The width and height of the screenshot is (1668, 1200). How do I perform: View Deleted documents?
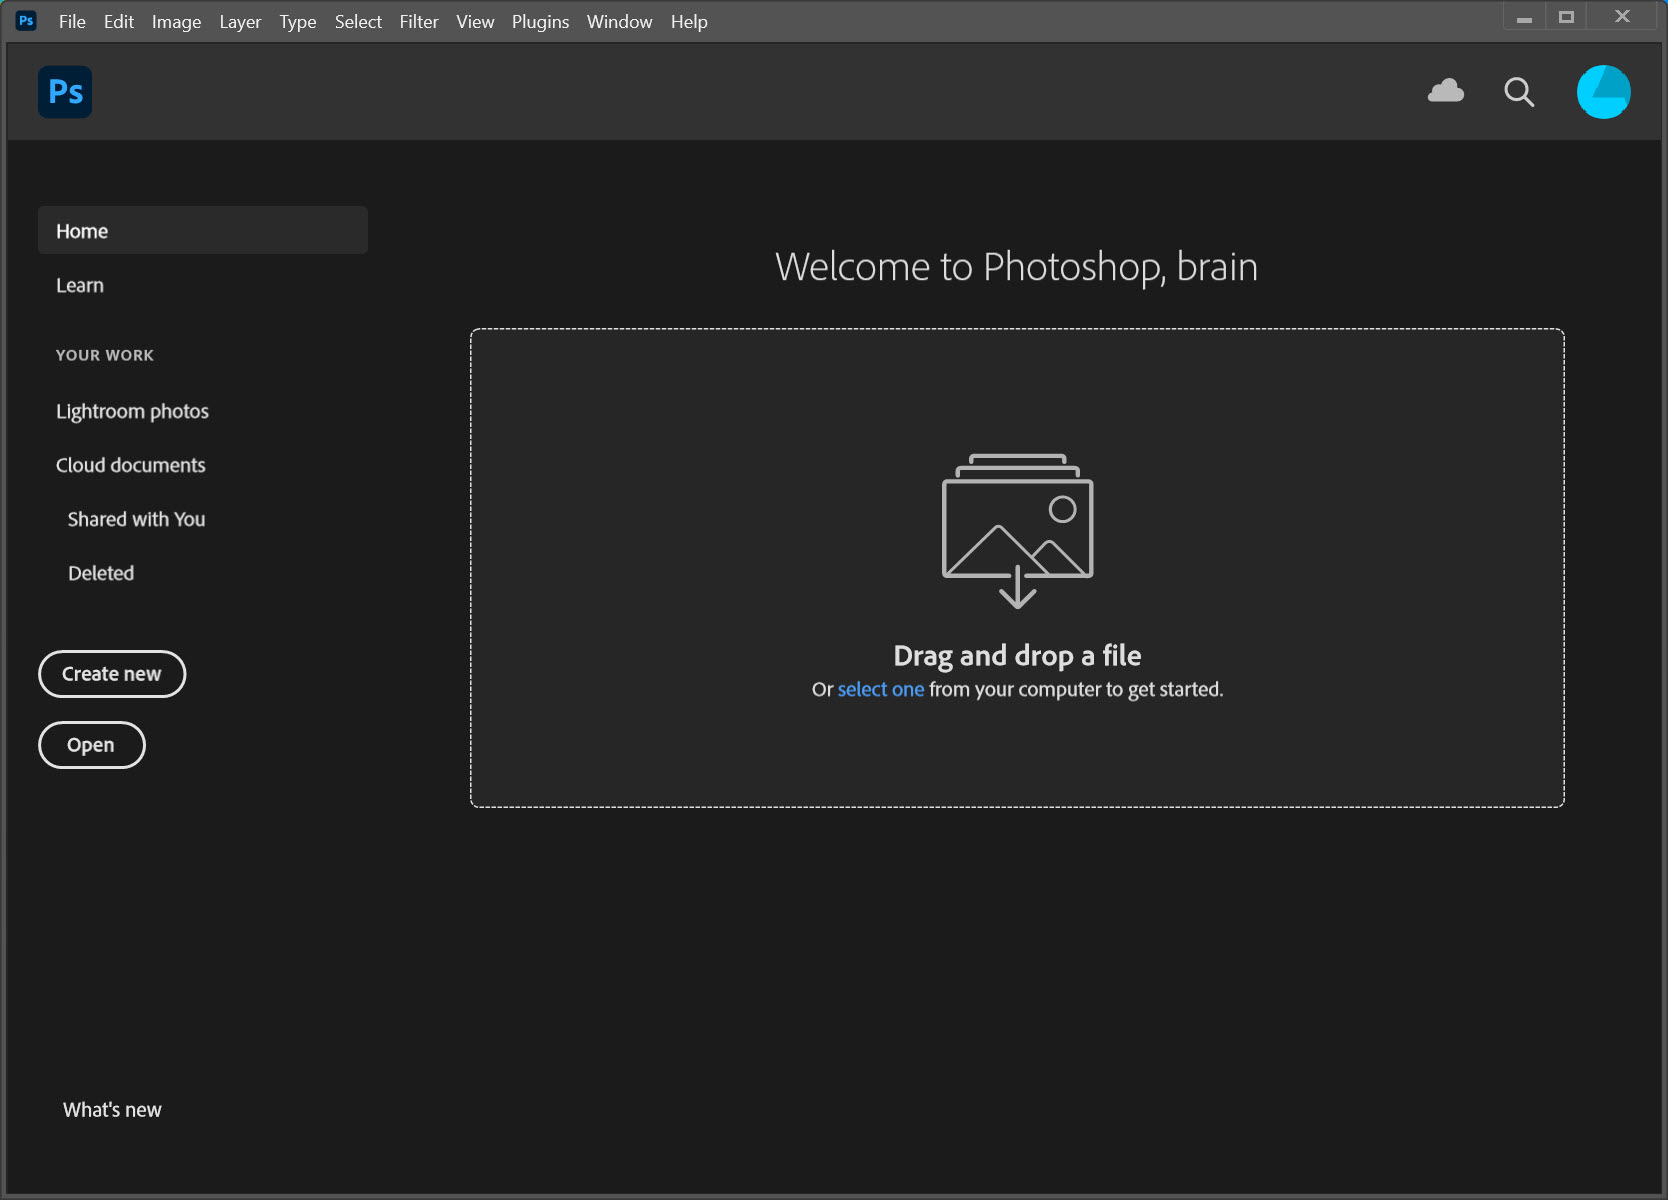pyautogui.click(x=101, y=573)
